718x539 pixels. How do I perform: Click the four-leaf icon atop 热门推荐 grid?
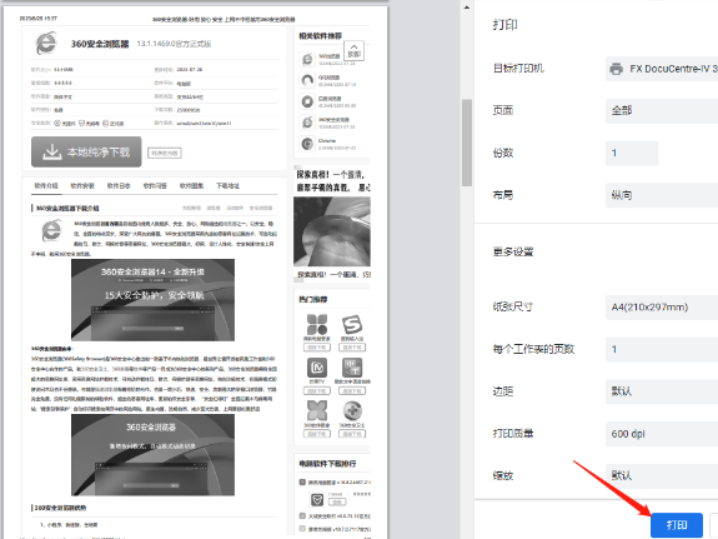pyautogui.click(x=317, y=325)
